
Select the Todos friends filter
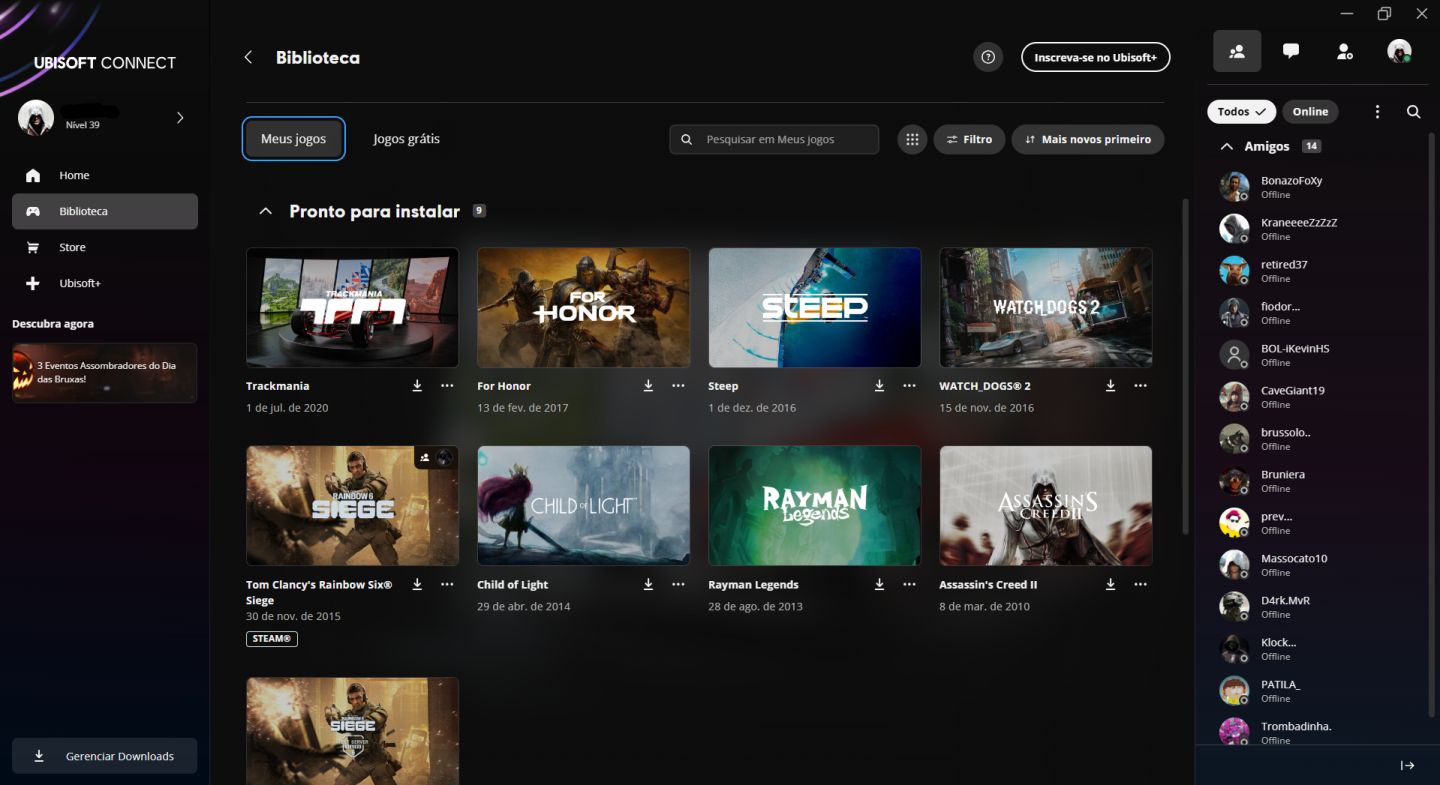(1241, 112)
